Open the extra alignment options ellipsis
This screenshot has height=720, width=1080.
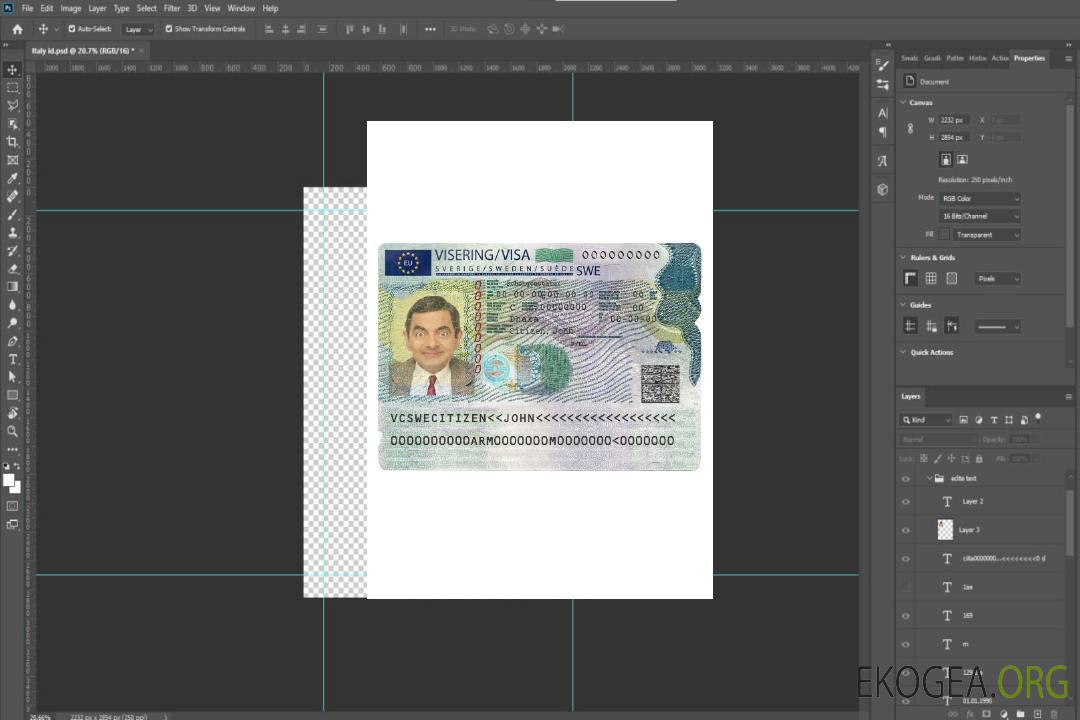point(430,29)
